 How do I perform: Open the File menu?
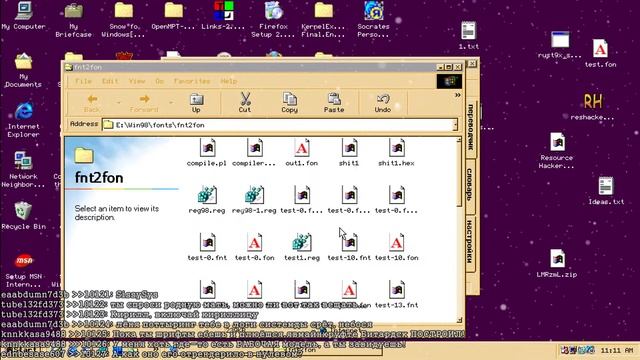pos(83,81)
